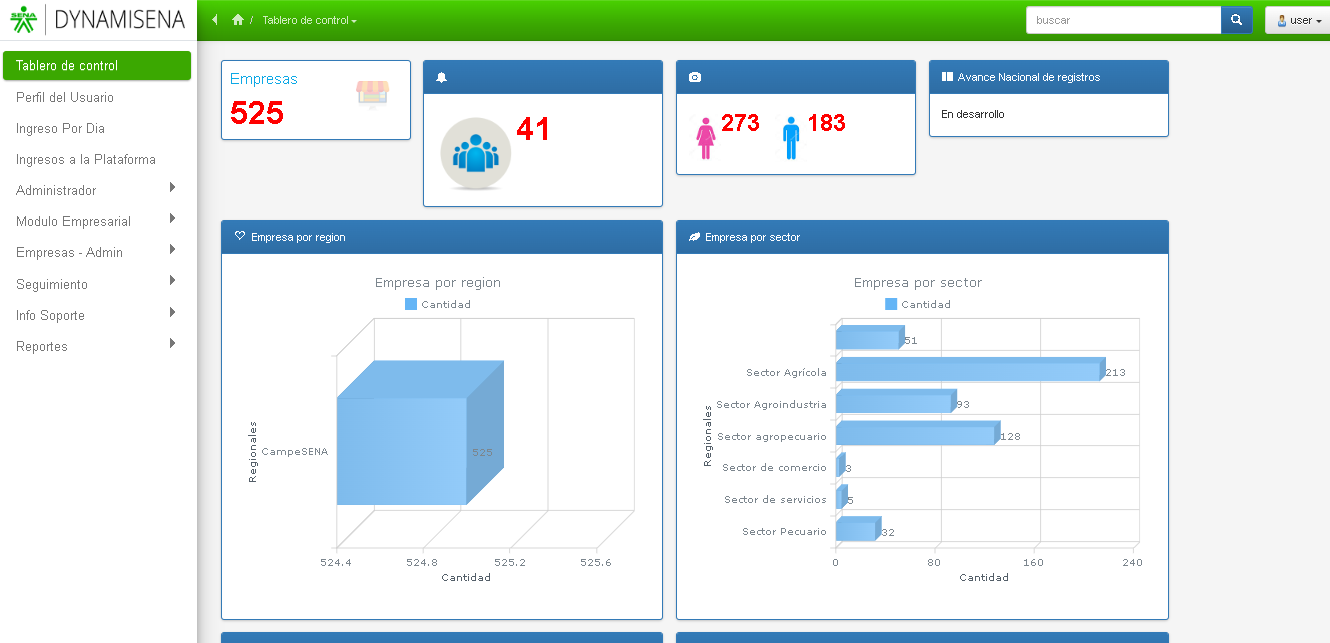Click the pink female figure icon
The height and width of the screenshot is (643, 1330).
[x=706, y=138]
